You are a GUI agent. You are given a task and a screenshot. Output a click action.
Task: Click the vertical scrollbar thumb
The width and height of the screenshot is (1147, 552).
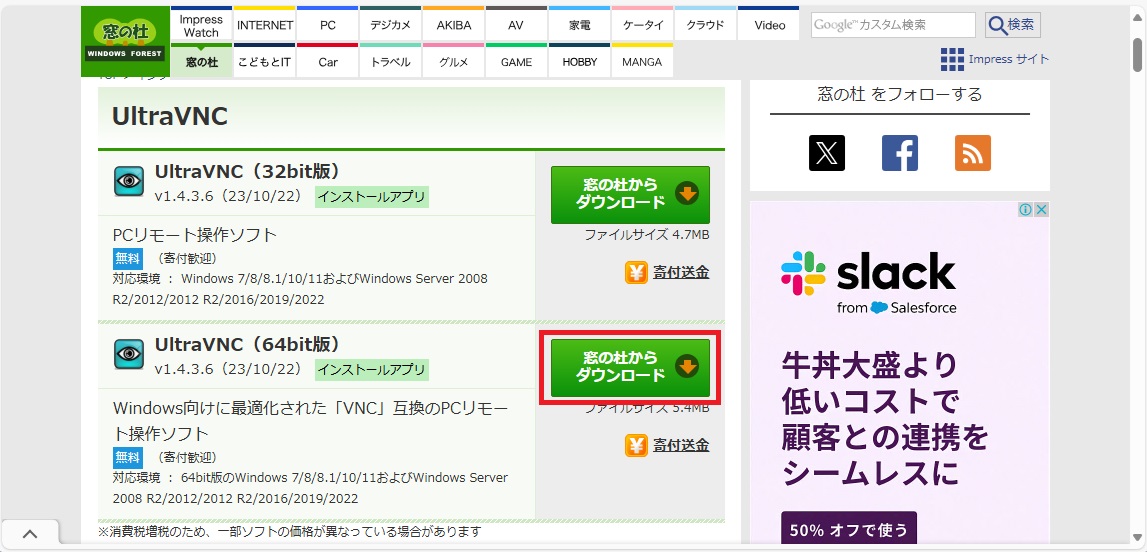[1137, 55]
